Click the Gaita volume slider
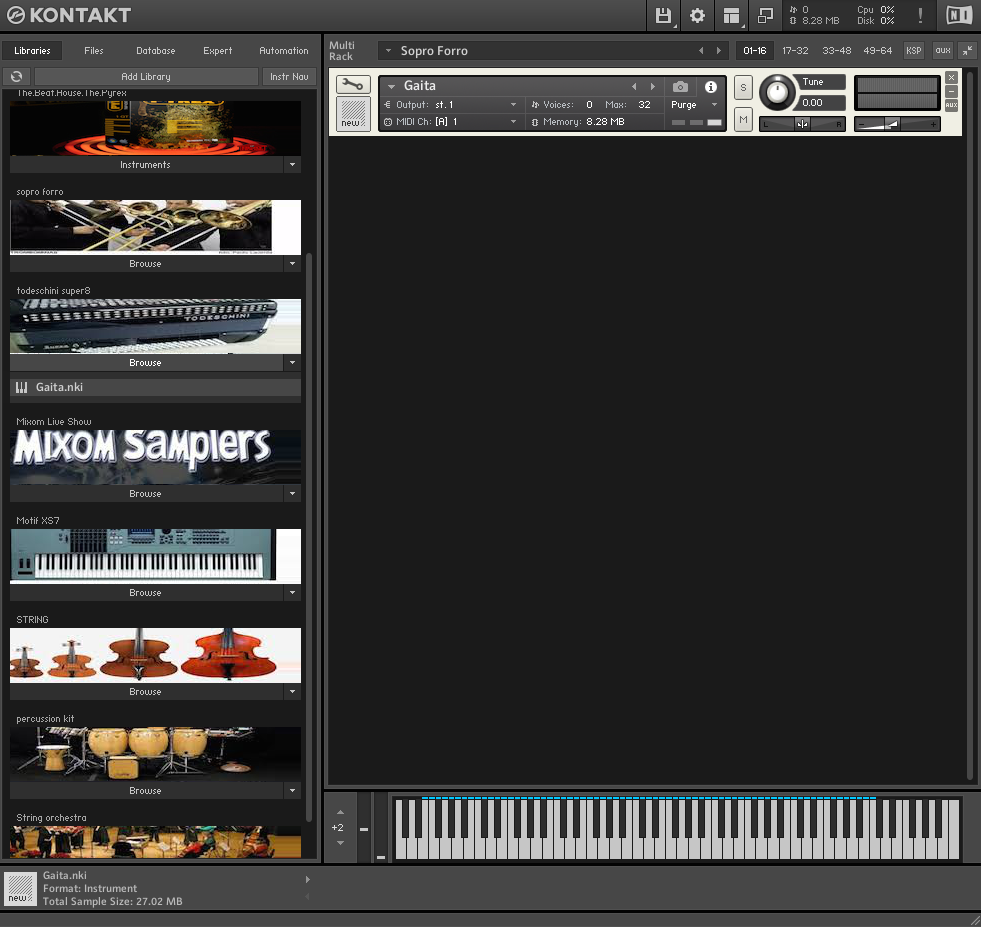 coord(897,124)
